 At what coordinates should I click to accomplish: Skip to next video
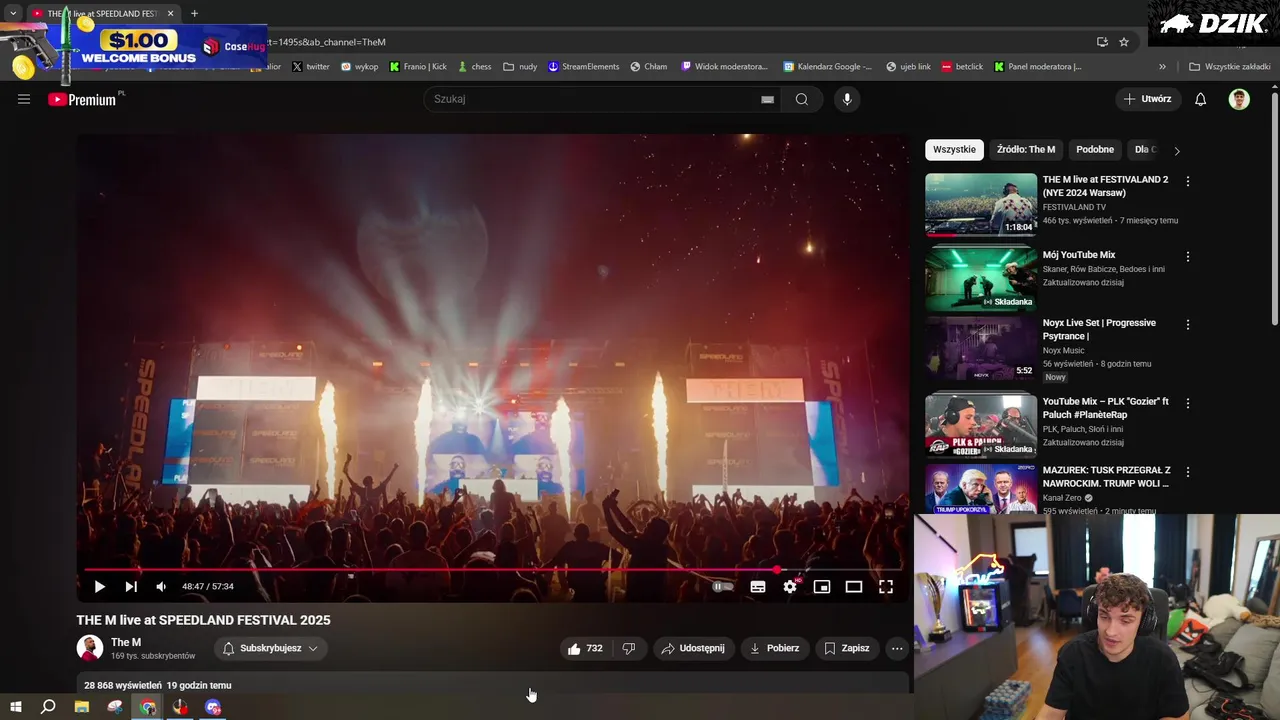131,587
